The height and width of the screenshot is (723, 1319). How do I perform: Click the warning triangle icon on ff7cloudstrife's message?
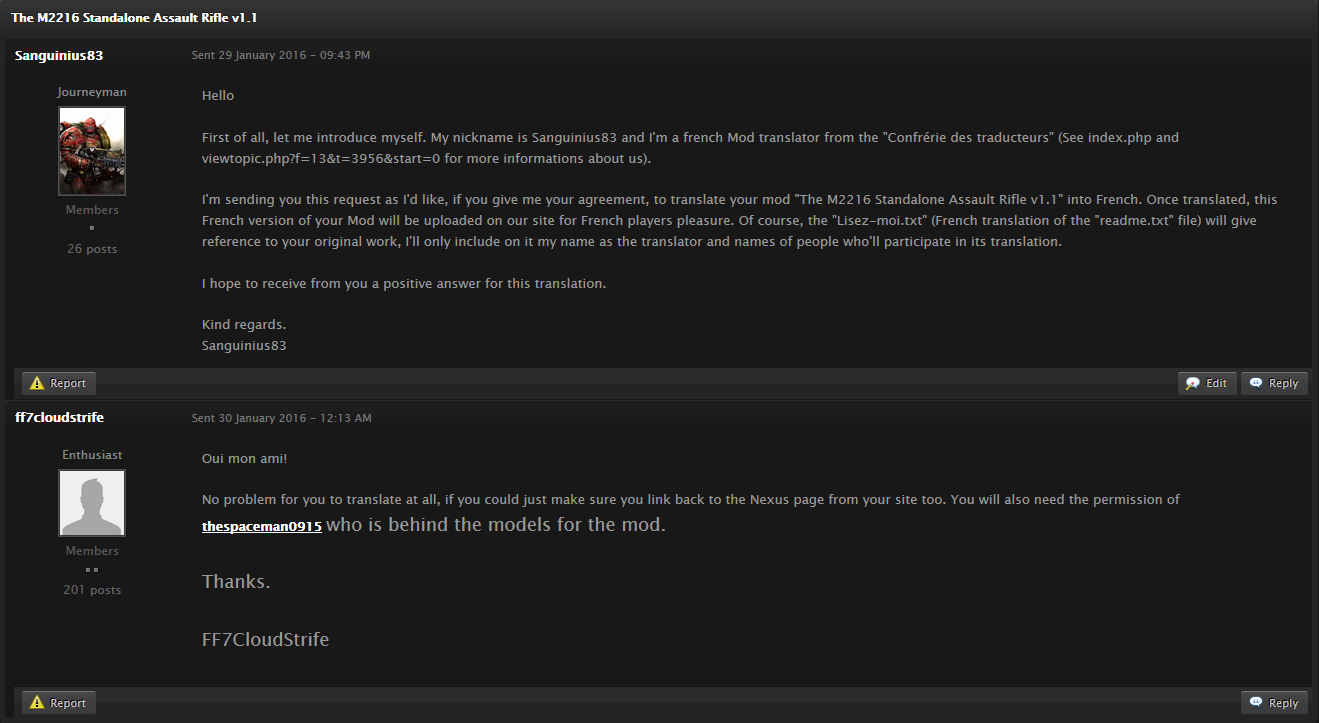point(37,703)
